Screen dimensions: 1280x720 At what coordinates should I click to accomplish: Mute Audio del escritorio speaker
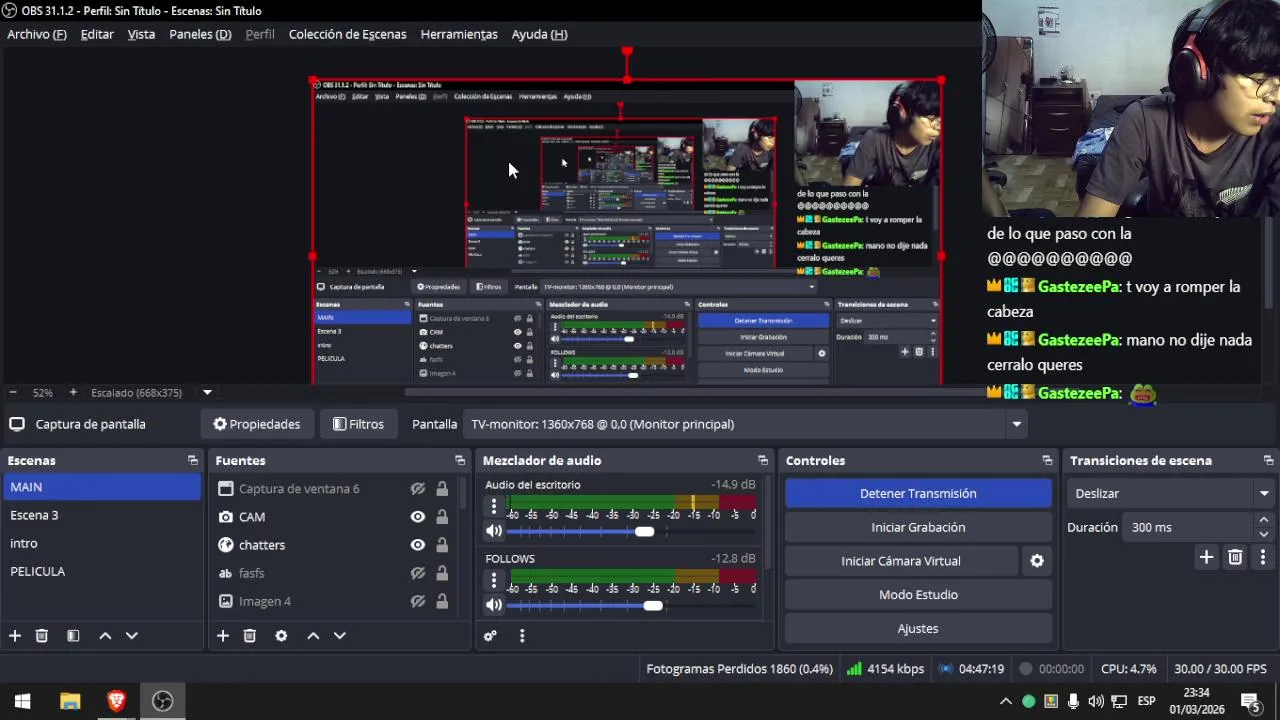pyautogui.click(x=494, y=532)
